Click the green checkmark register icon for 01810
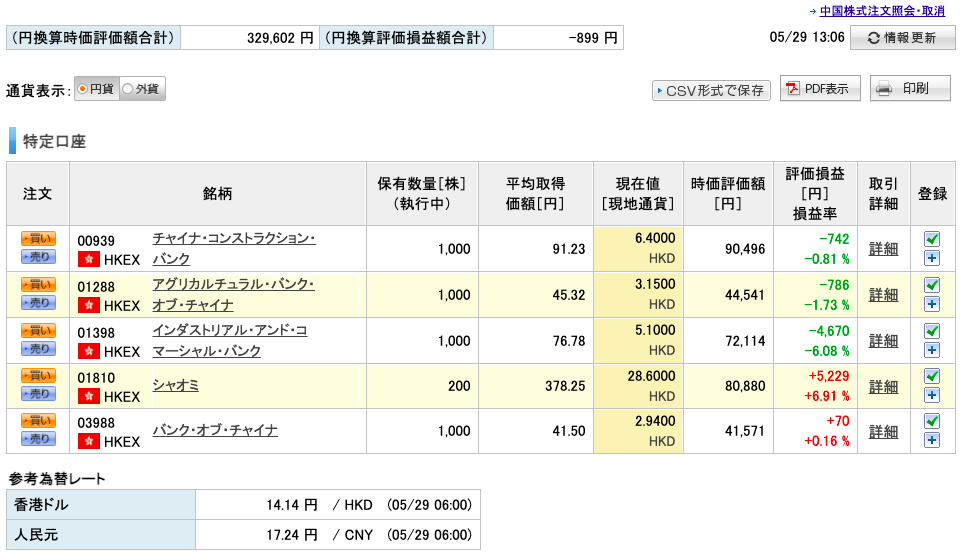This screenshot has height=557, width=960. point(932,376)
